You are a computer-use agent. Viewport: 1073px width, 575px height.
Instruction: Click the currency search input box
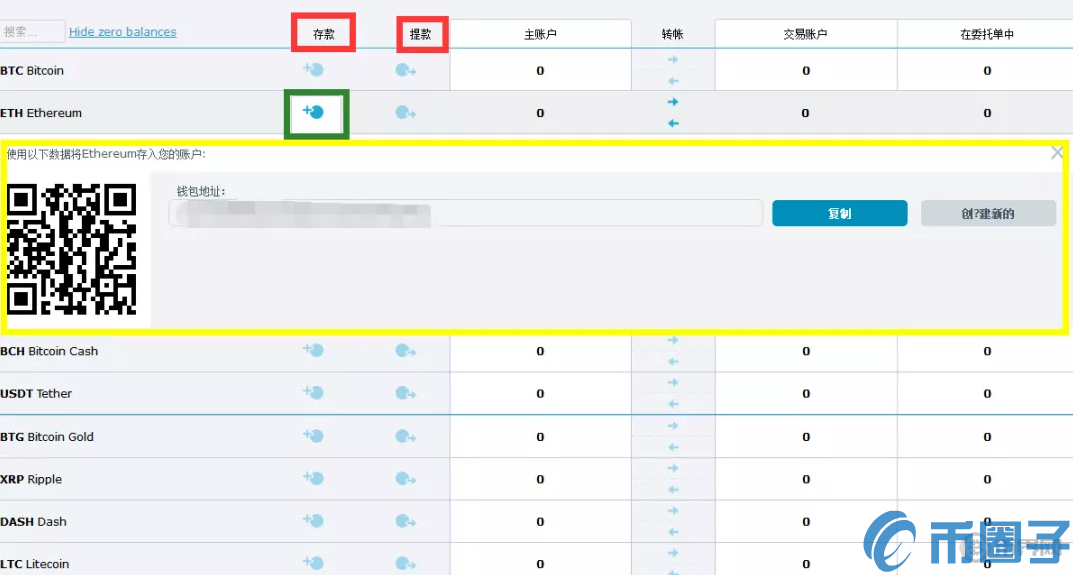tap(33, 32)
